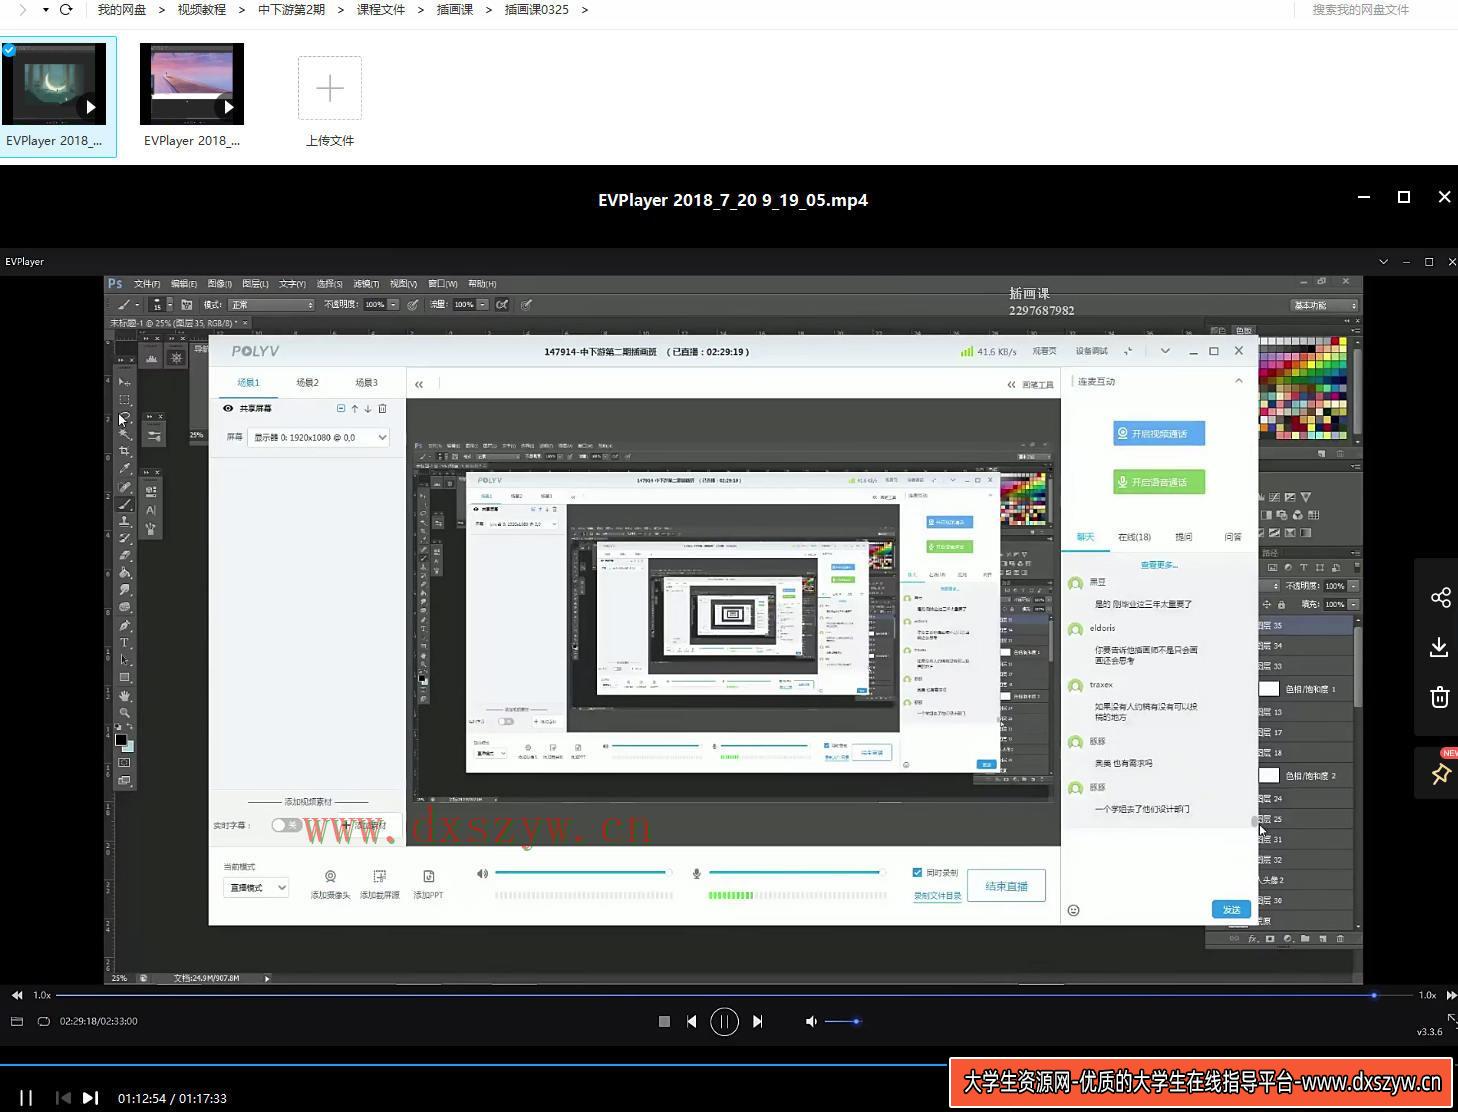Click EVPlayer slow-down rewind speed icon

[17, 995]
